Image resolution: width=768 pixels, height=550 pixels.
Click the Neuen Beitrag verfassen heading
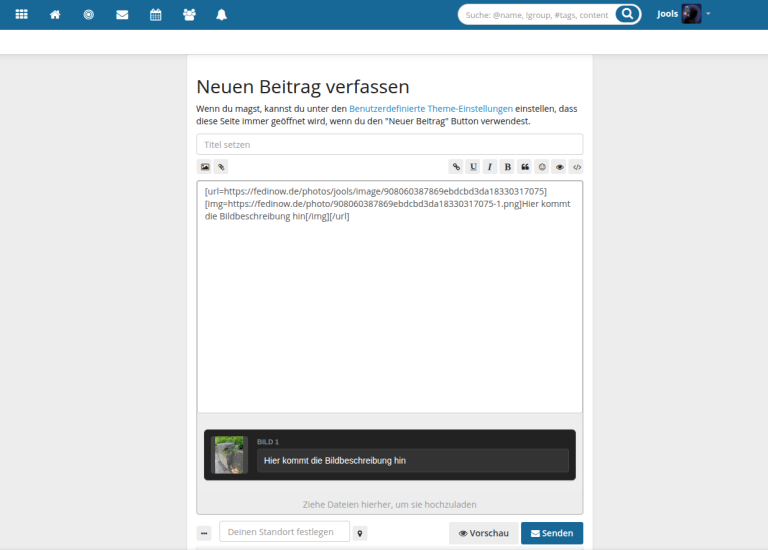pos(303,87)
